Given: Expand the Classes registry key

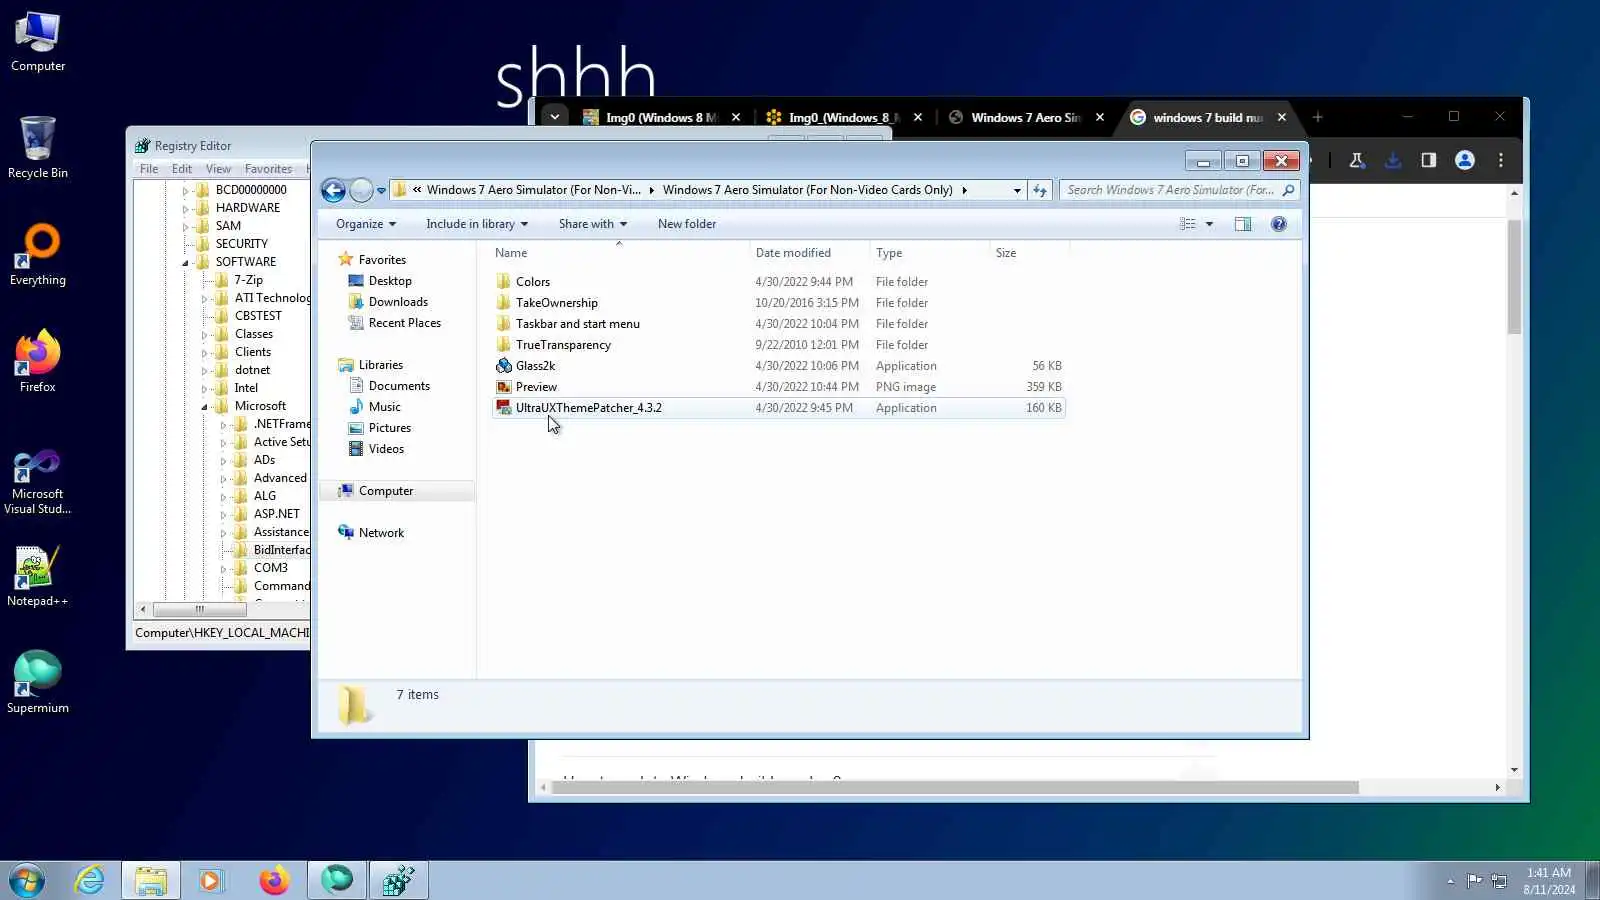Looking at the screenshot, I should [x=204, y=334].
